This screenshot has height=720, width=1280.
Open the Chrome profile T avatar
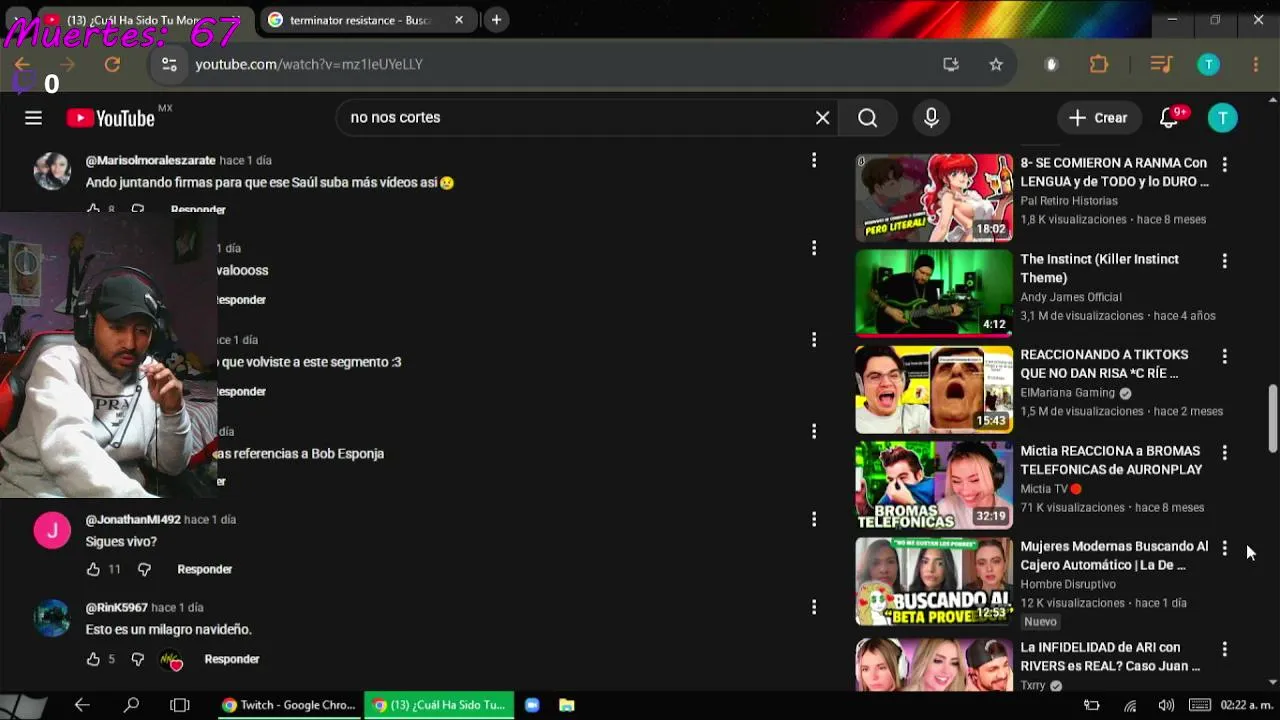1208,64
